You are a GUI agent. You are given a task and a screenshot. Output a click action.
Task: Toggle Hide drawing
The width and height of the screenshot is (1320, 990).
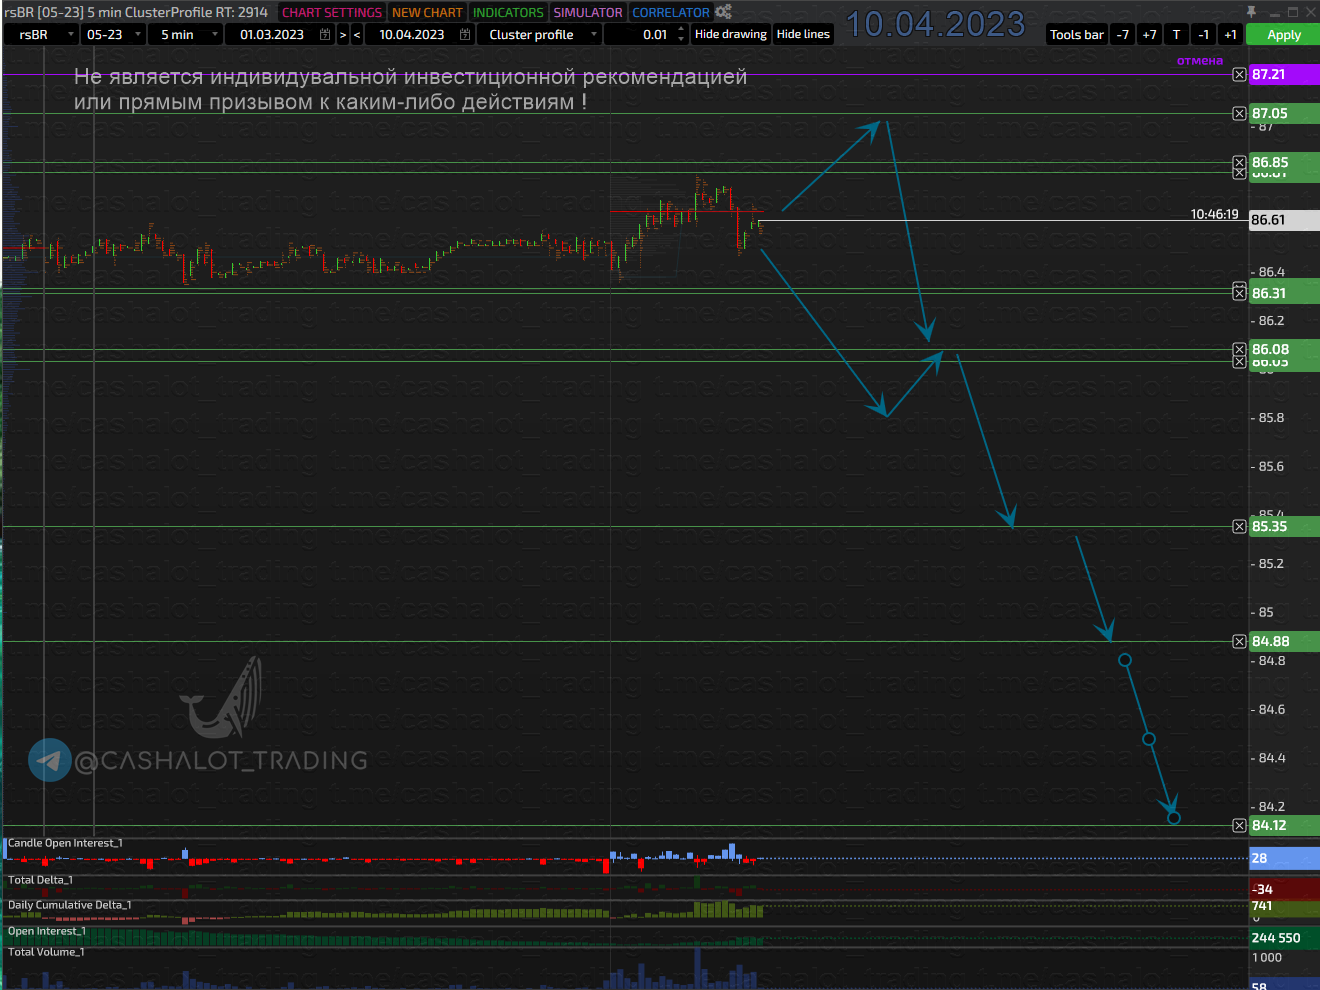pyautogui.click(x=730, y=34)
